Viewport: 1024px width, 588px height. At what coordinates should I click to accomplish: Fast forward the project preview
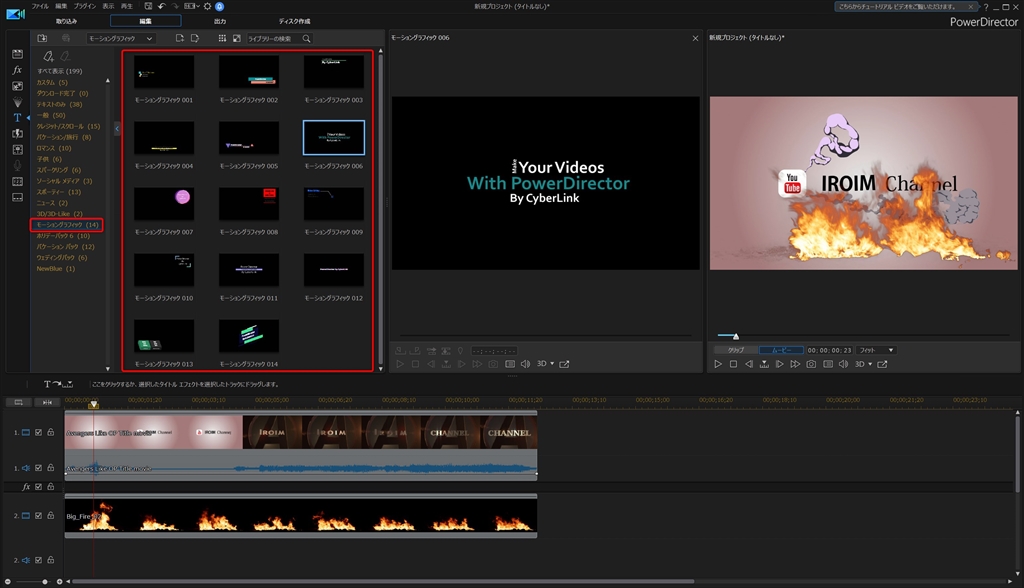point(795,364)
